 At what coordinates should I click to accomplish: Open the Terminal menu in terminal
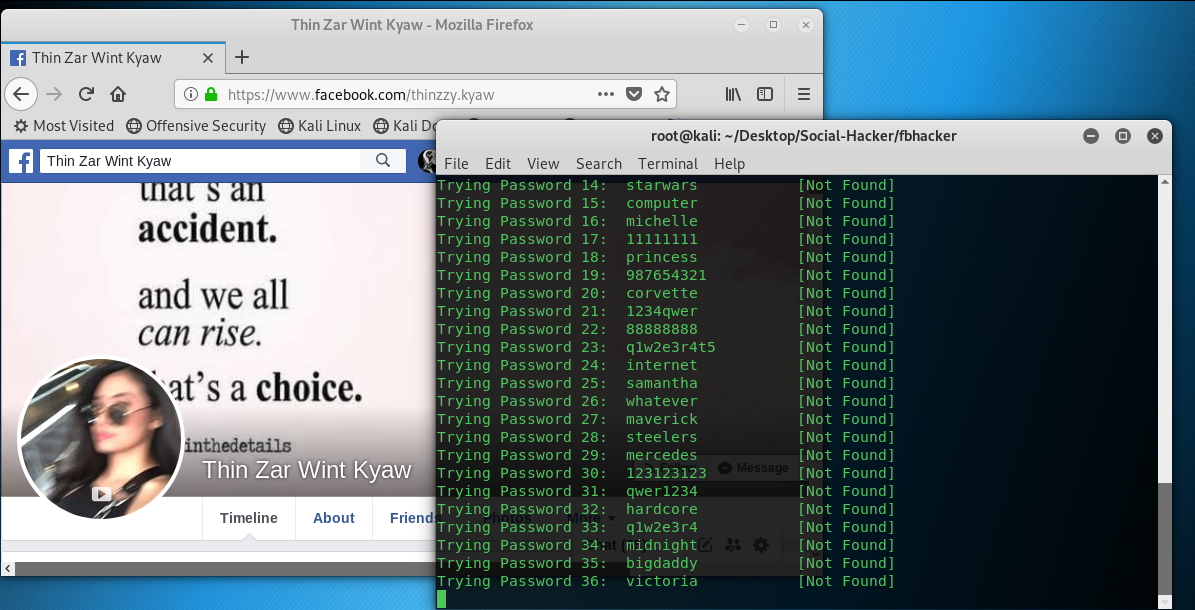[x=668, y=164]
